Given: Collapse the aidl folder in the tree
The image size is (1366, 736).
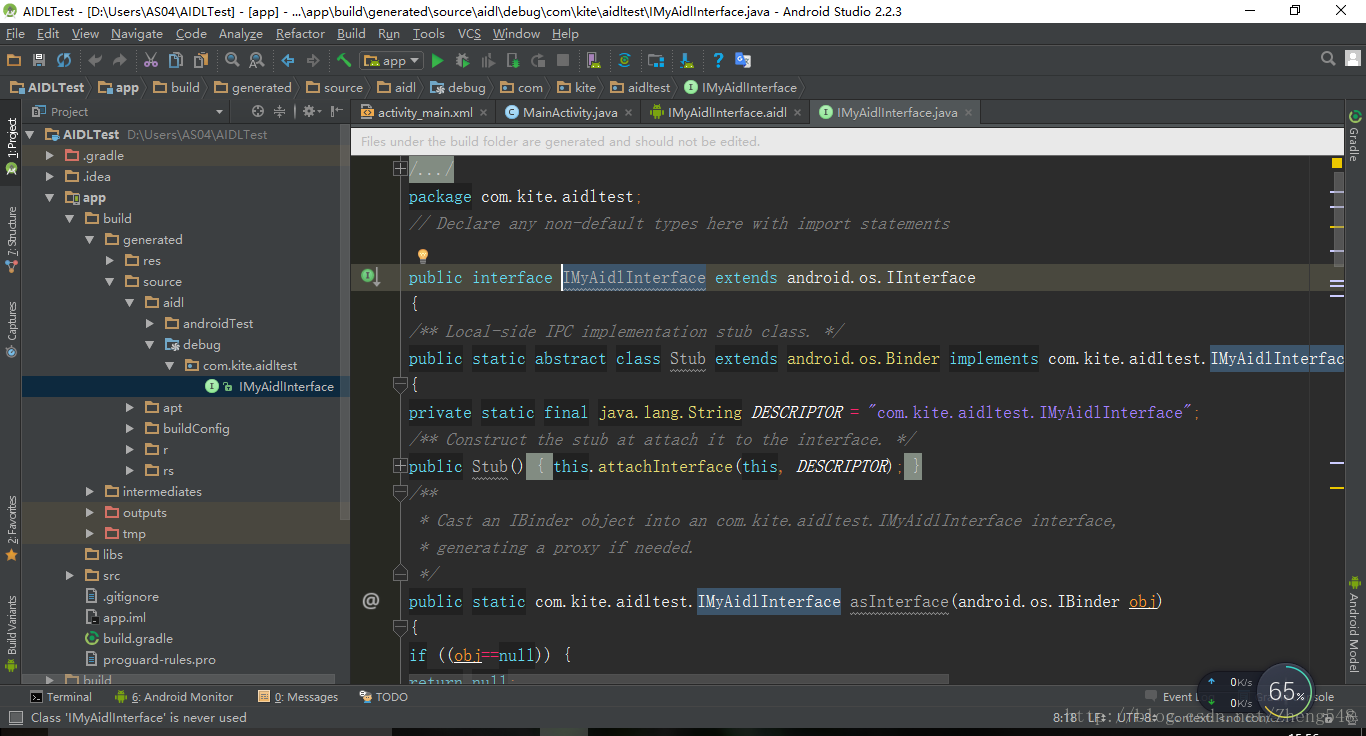Looking at the screenshot, I should coord(130,303).
